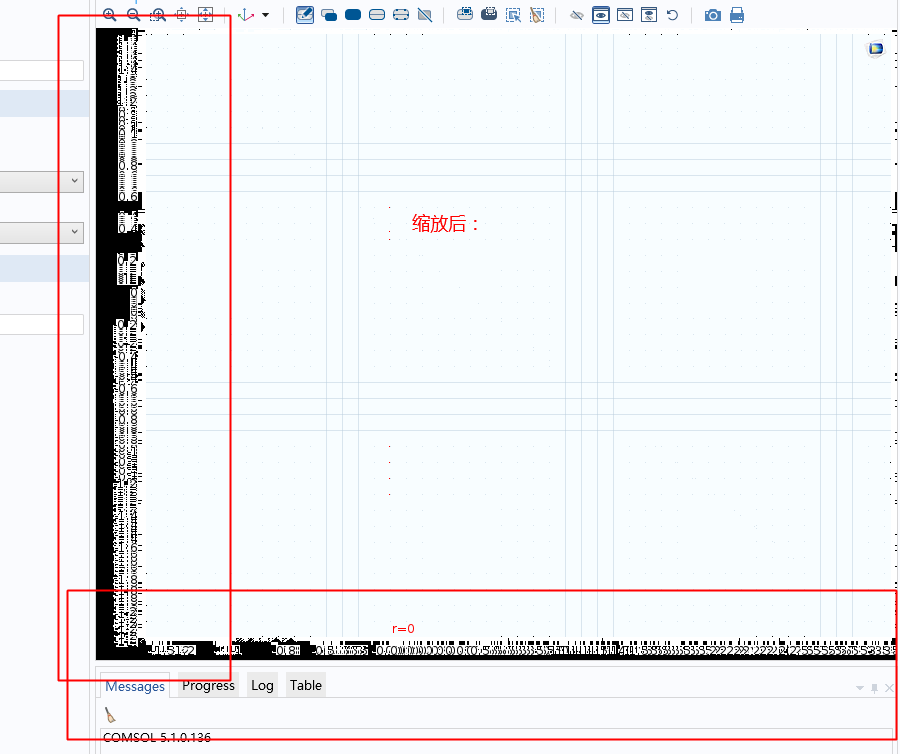Click the Zoom Selected icon
Screen dimensions: 900x754
pos(181,15)
